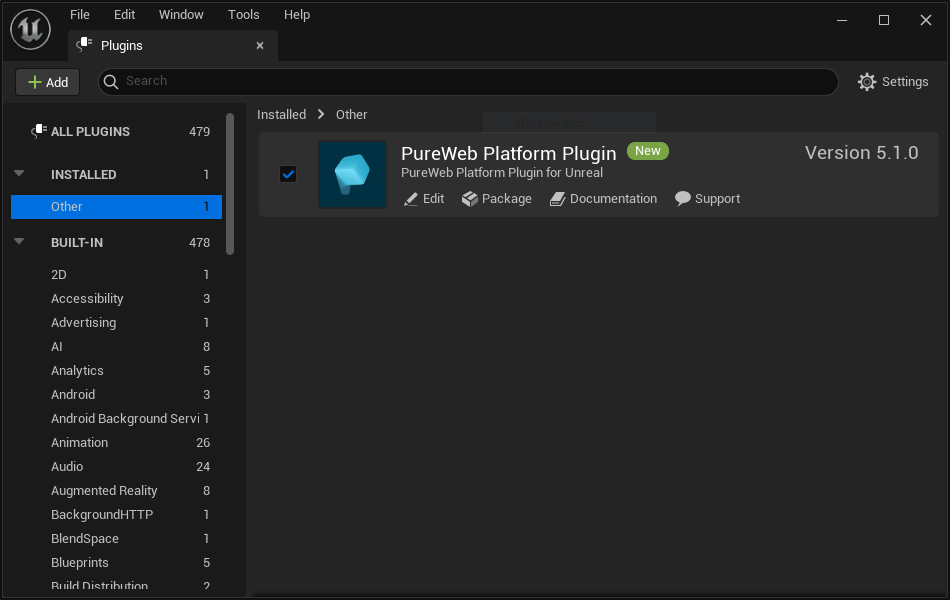Select the AI category
The width and height of the screenshot is (950, 600).
tap(116, 347)
